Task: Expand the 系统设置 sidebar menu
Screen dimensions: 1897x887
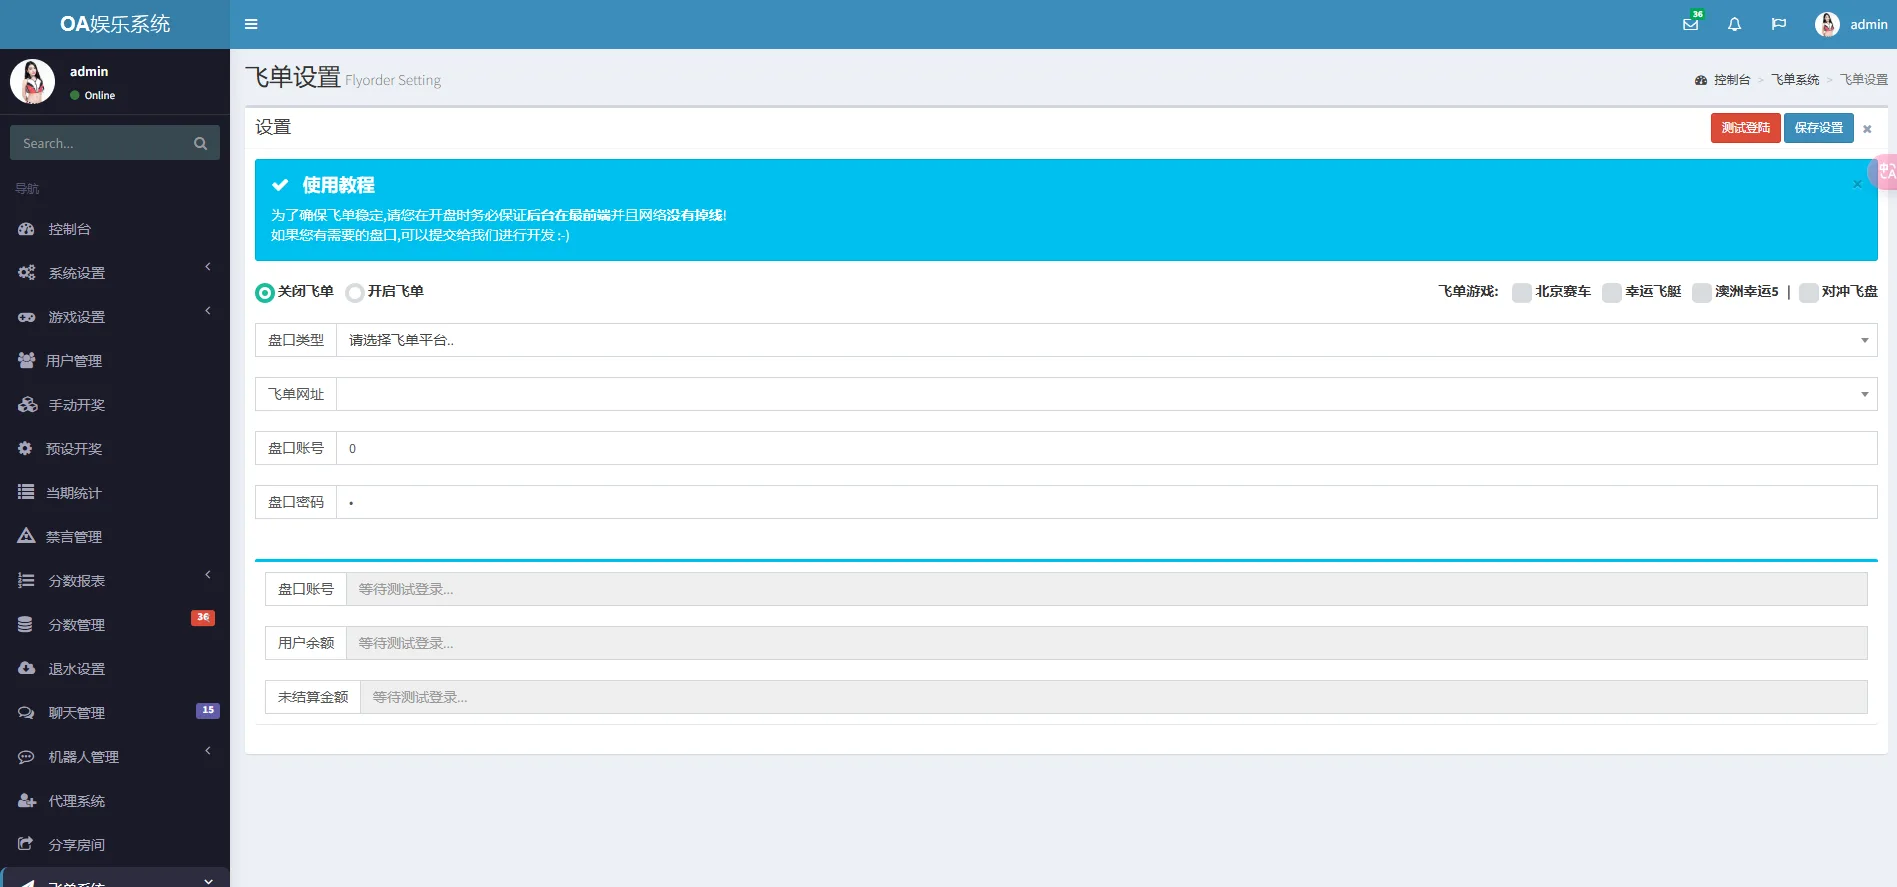Action: 77,273
